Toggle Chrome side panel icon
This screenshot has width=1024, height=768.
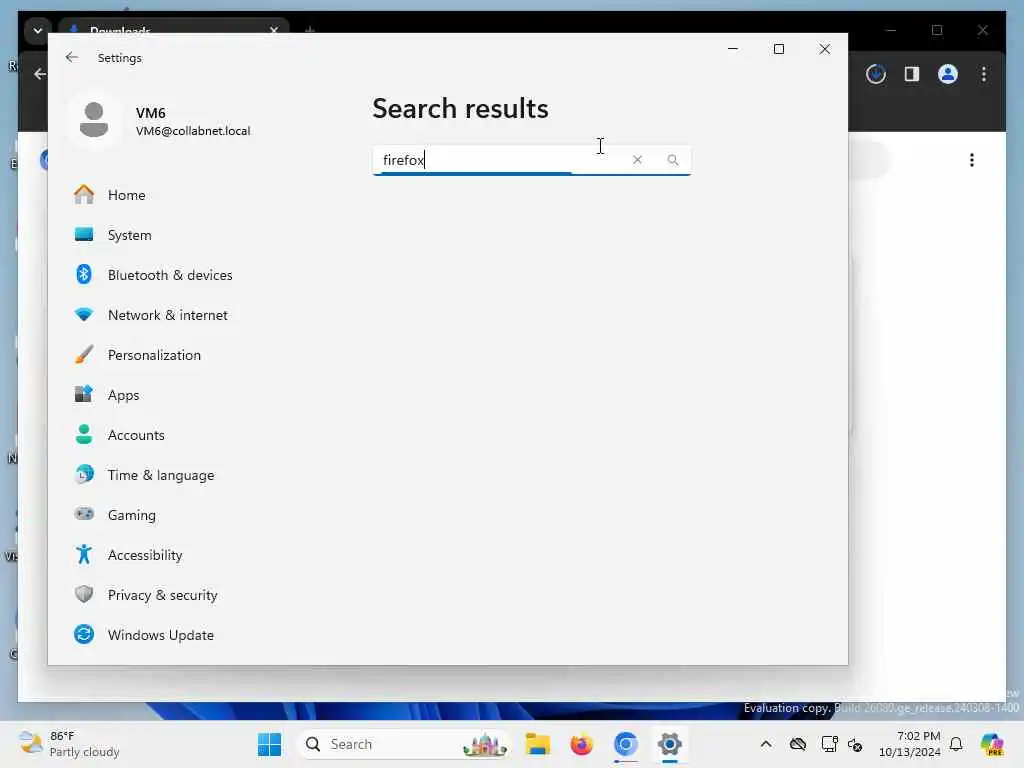912,74
